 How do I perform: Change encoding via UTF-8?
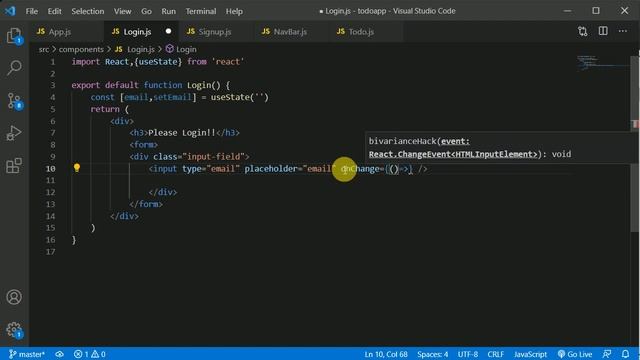pyautogui.click(x=468, y=354)
